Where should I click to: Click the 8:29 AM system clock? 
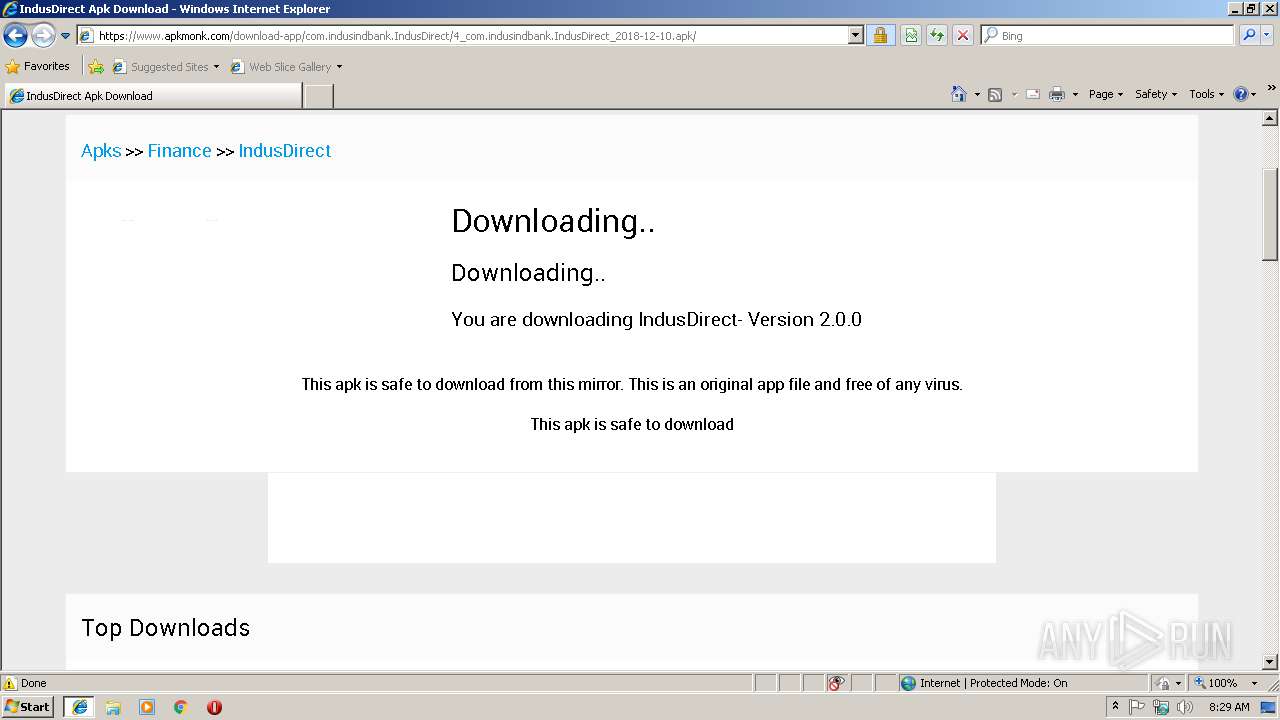click(x=1229, y=707)
